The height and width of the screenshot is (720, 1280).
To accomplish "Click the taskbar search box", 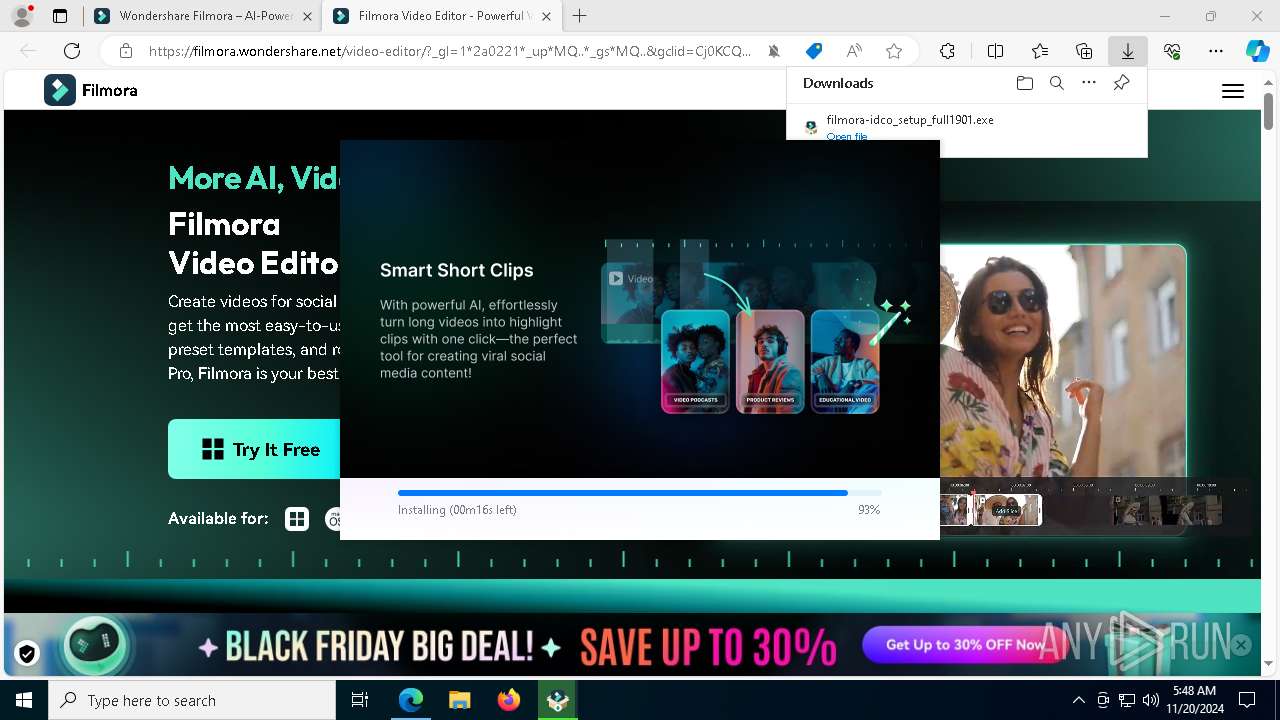I will 192,700.
